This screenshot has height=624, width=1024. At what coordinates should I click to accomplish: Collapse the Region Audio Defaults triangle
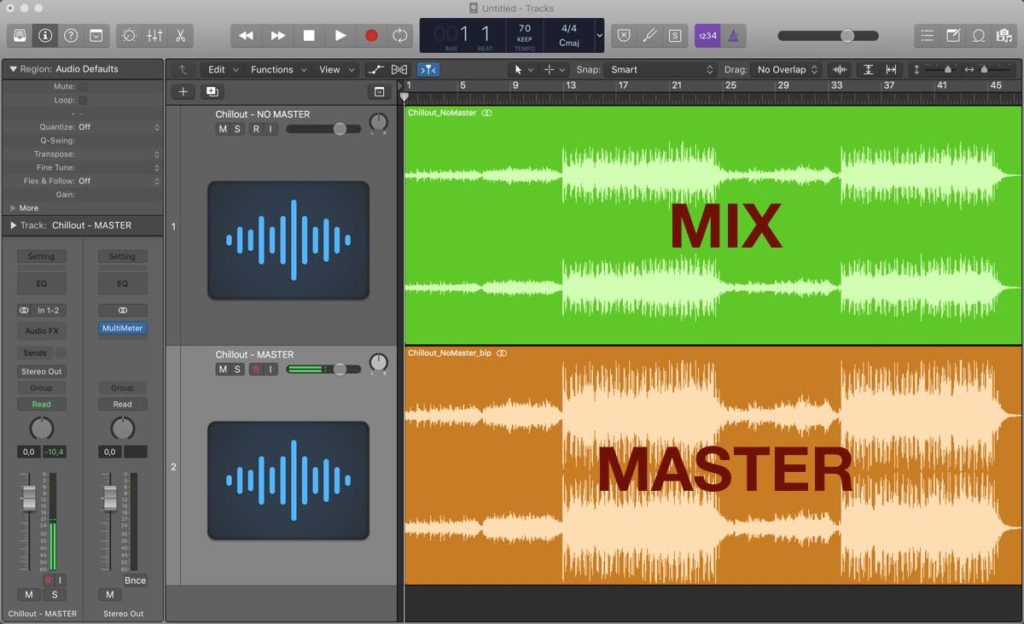[12, 69]
